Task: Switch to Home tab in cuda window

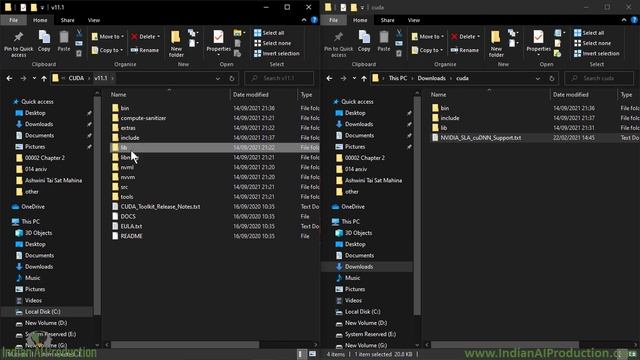Action: click(360, 20)
